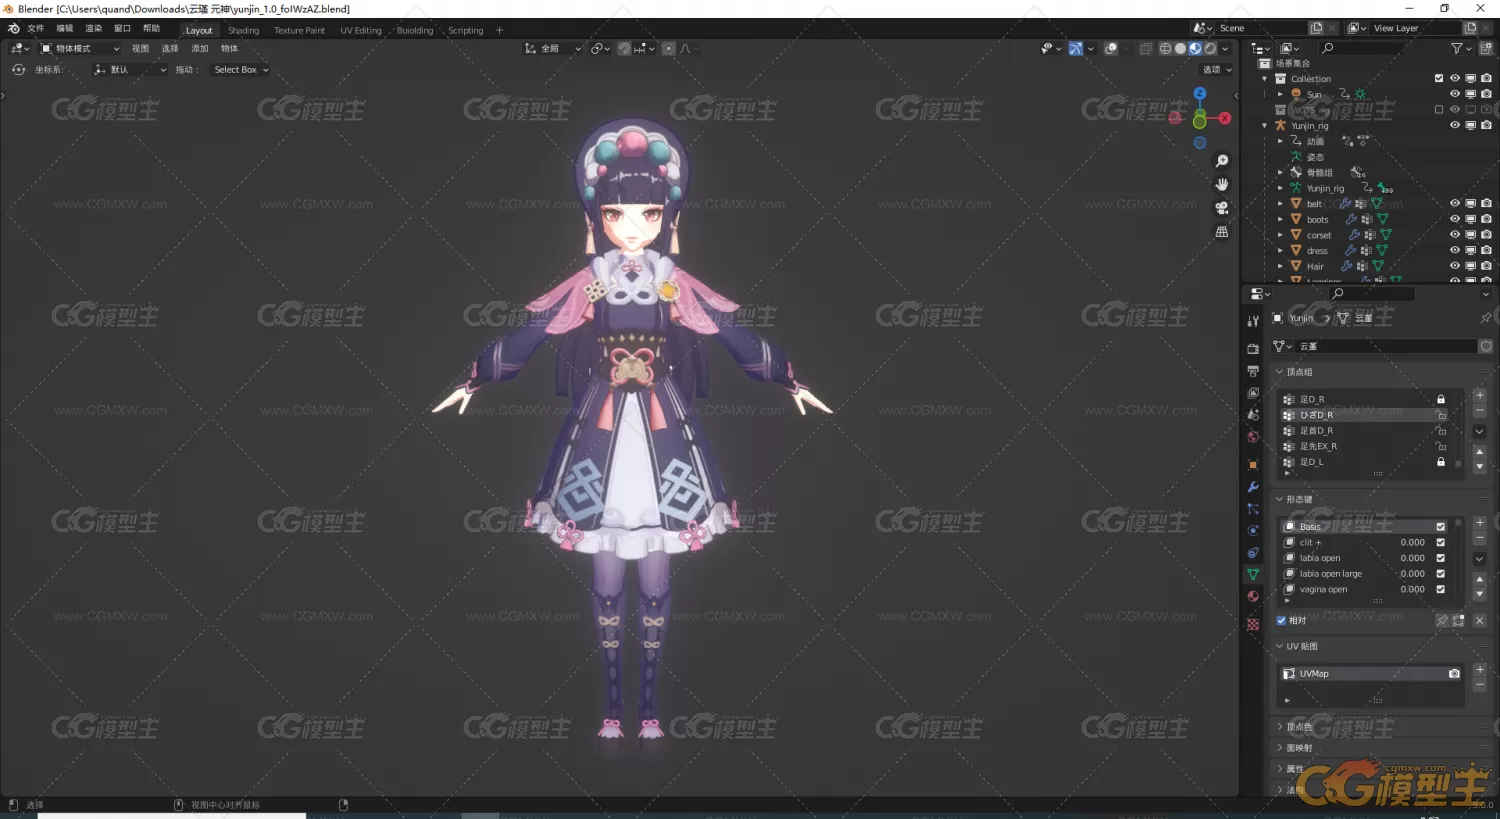Click the zoom magnifier icon in viewport
Image resolution: width=1500 pixels, height=819 pixels.
[1221, 161]
